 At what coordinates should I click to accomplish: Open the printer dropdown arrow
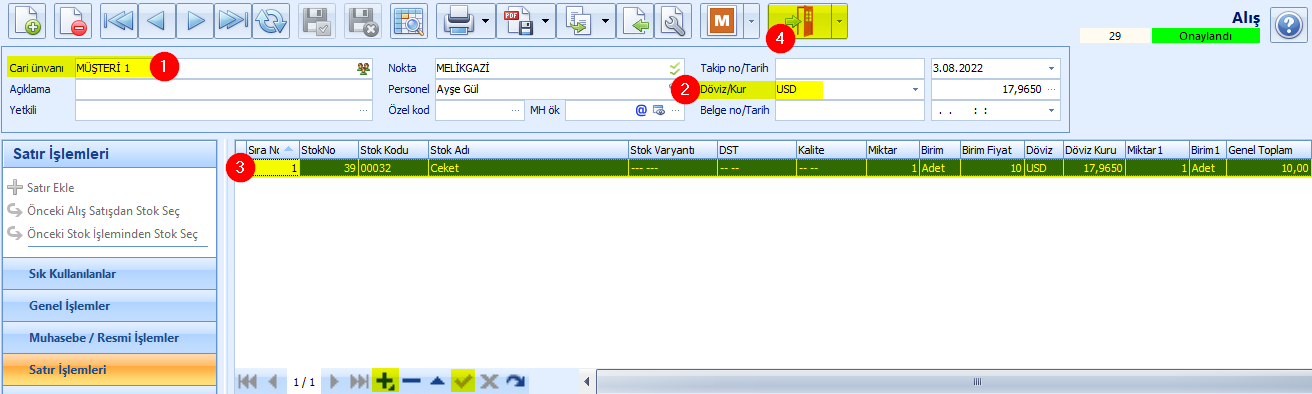[485, 20]
